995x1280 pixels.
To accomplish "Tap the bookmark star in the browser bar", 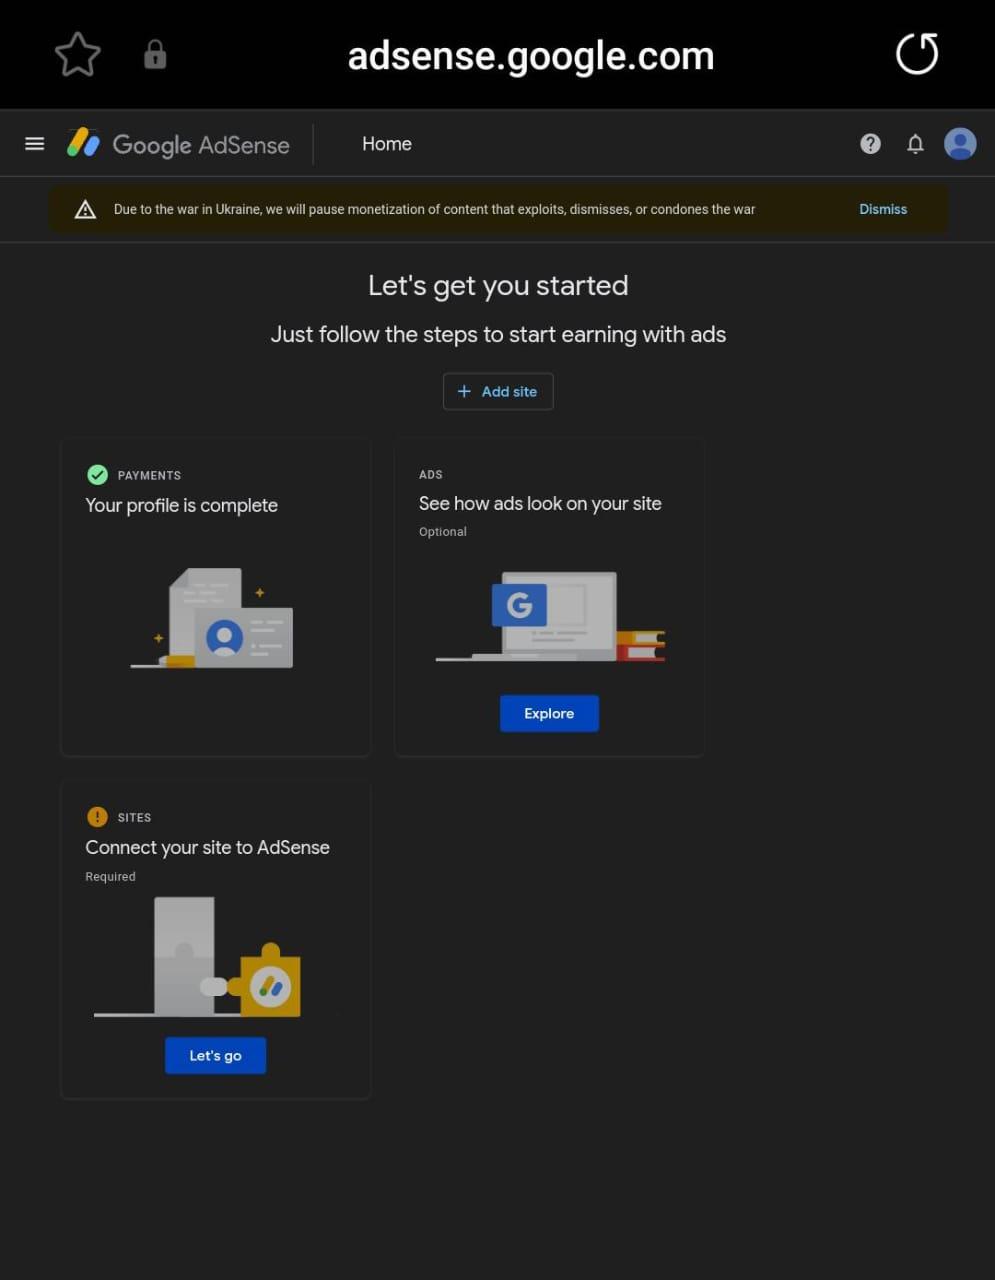I will [x=77, y=54].
